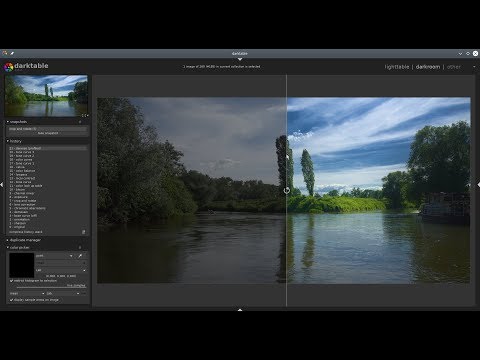The height and width of the screenshot is (360, 480).
Task: Select history item 17 - tone curve 1
Action: point(48,163)
